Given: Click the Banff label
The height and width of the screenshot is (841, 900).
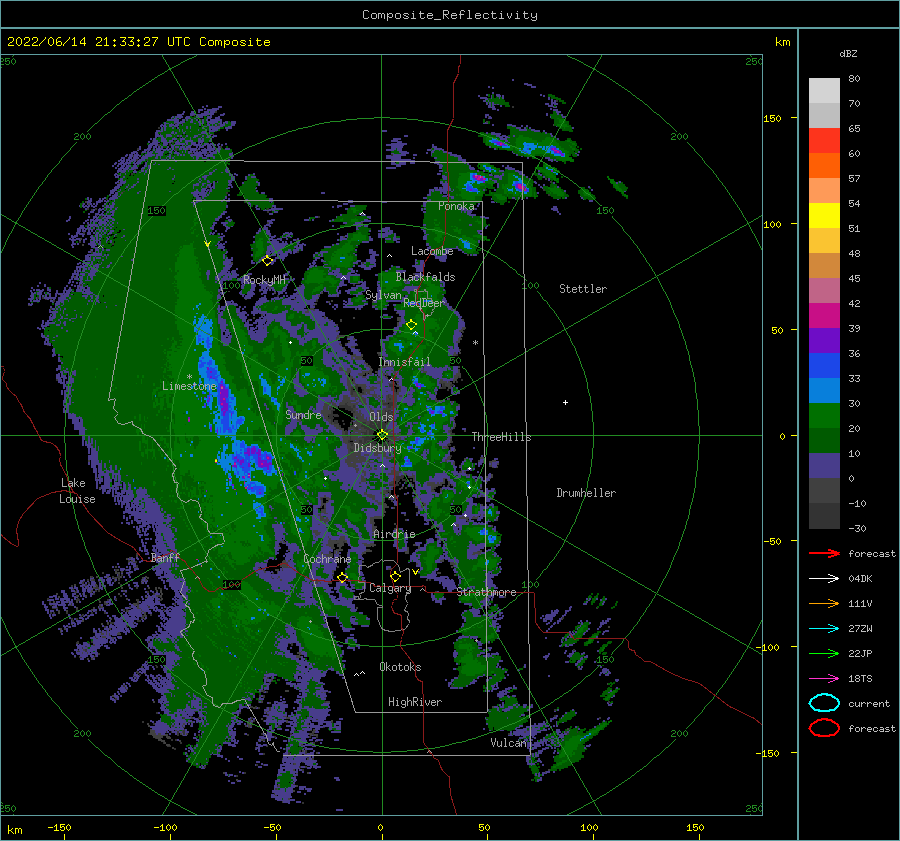Looking at the screenshot, I should [165, 557].
